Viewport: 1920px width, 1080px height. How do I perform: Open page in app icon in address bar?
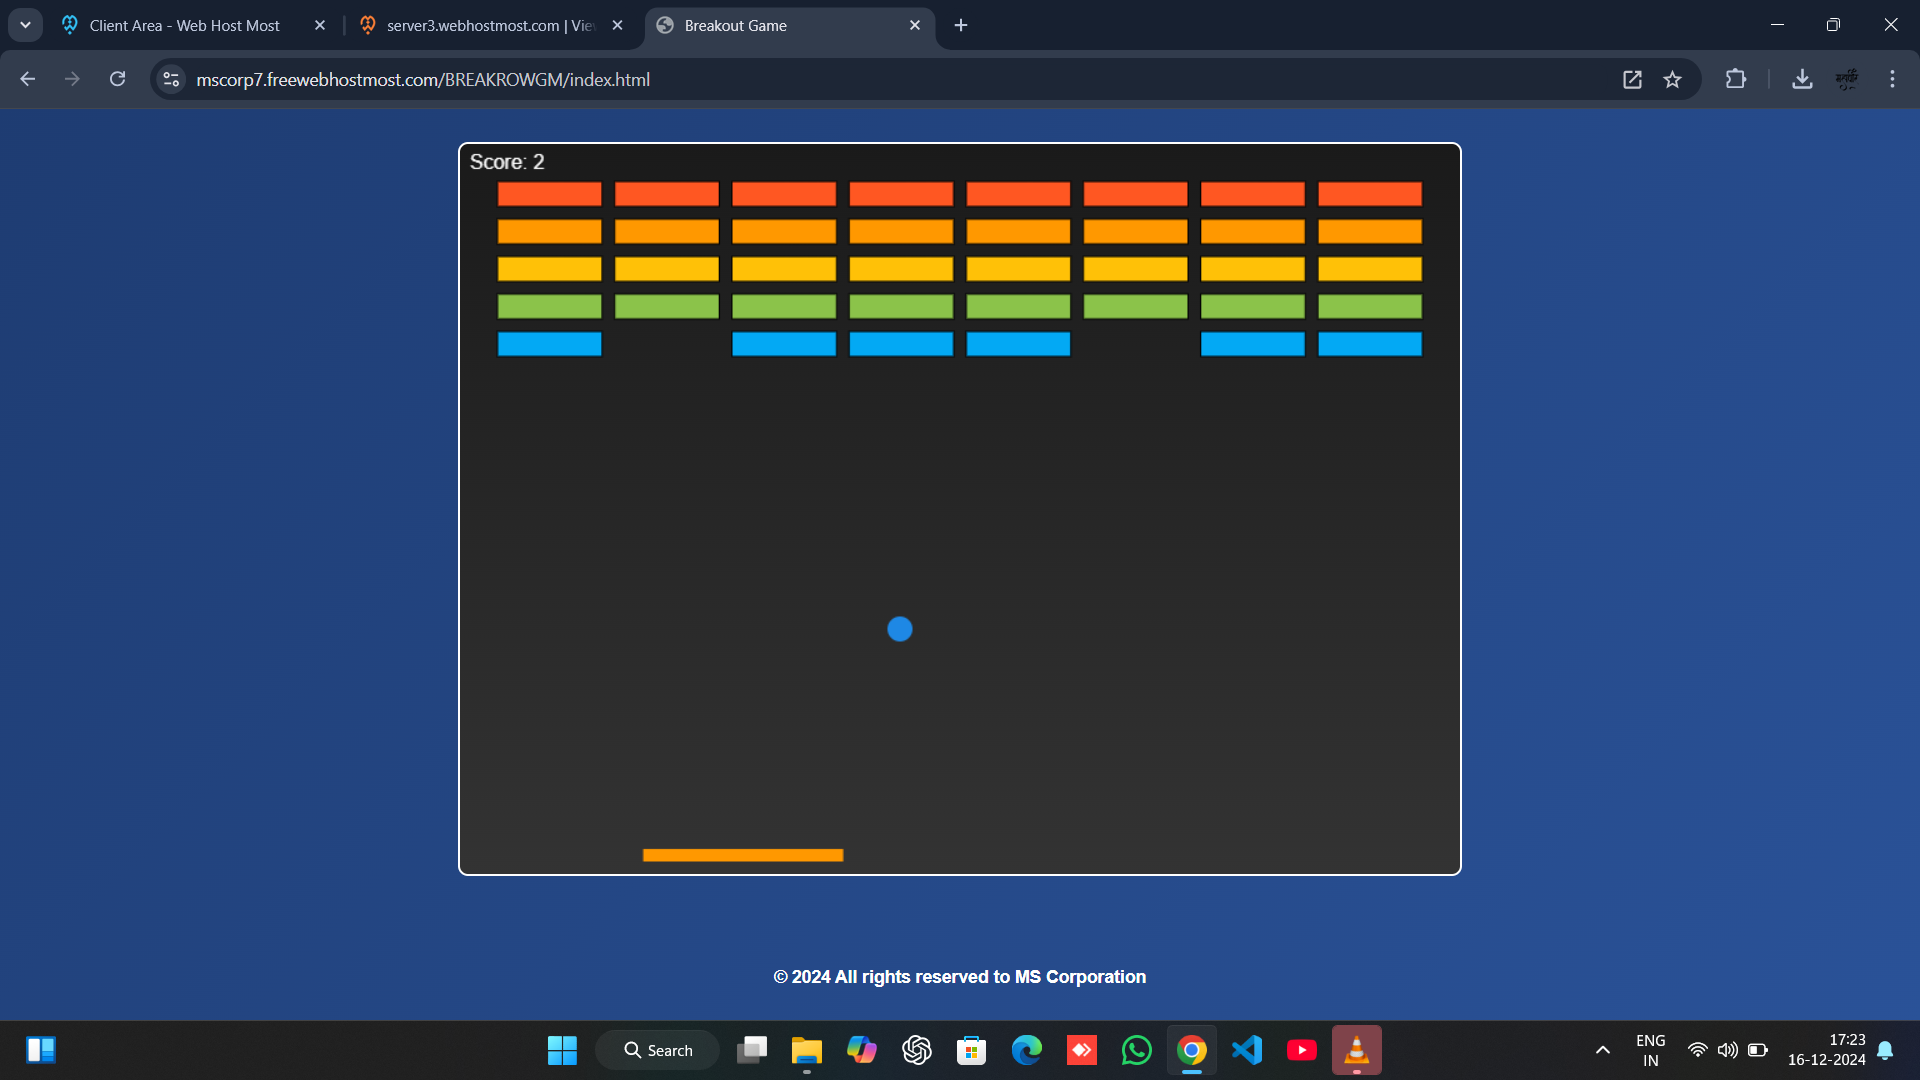point(1632,79)
